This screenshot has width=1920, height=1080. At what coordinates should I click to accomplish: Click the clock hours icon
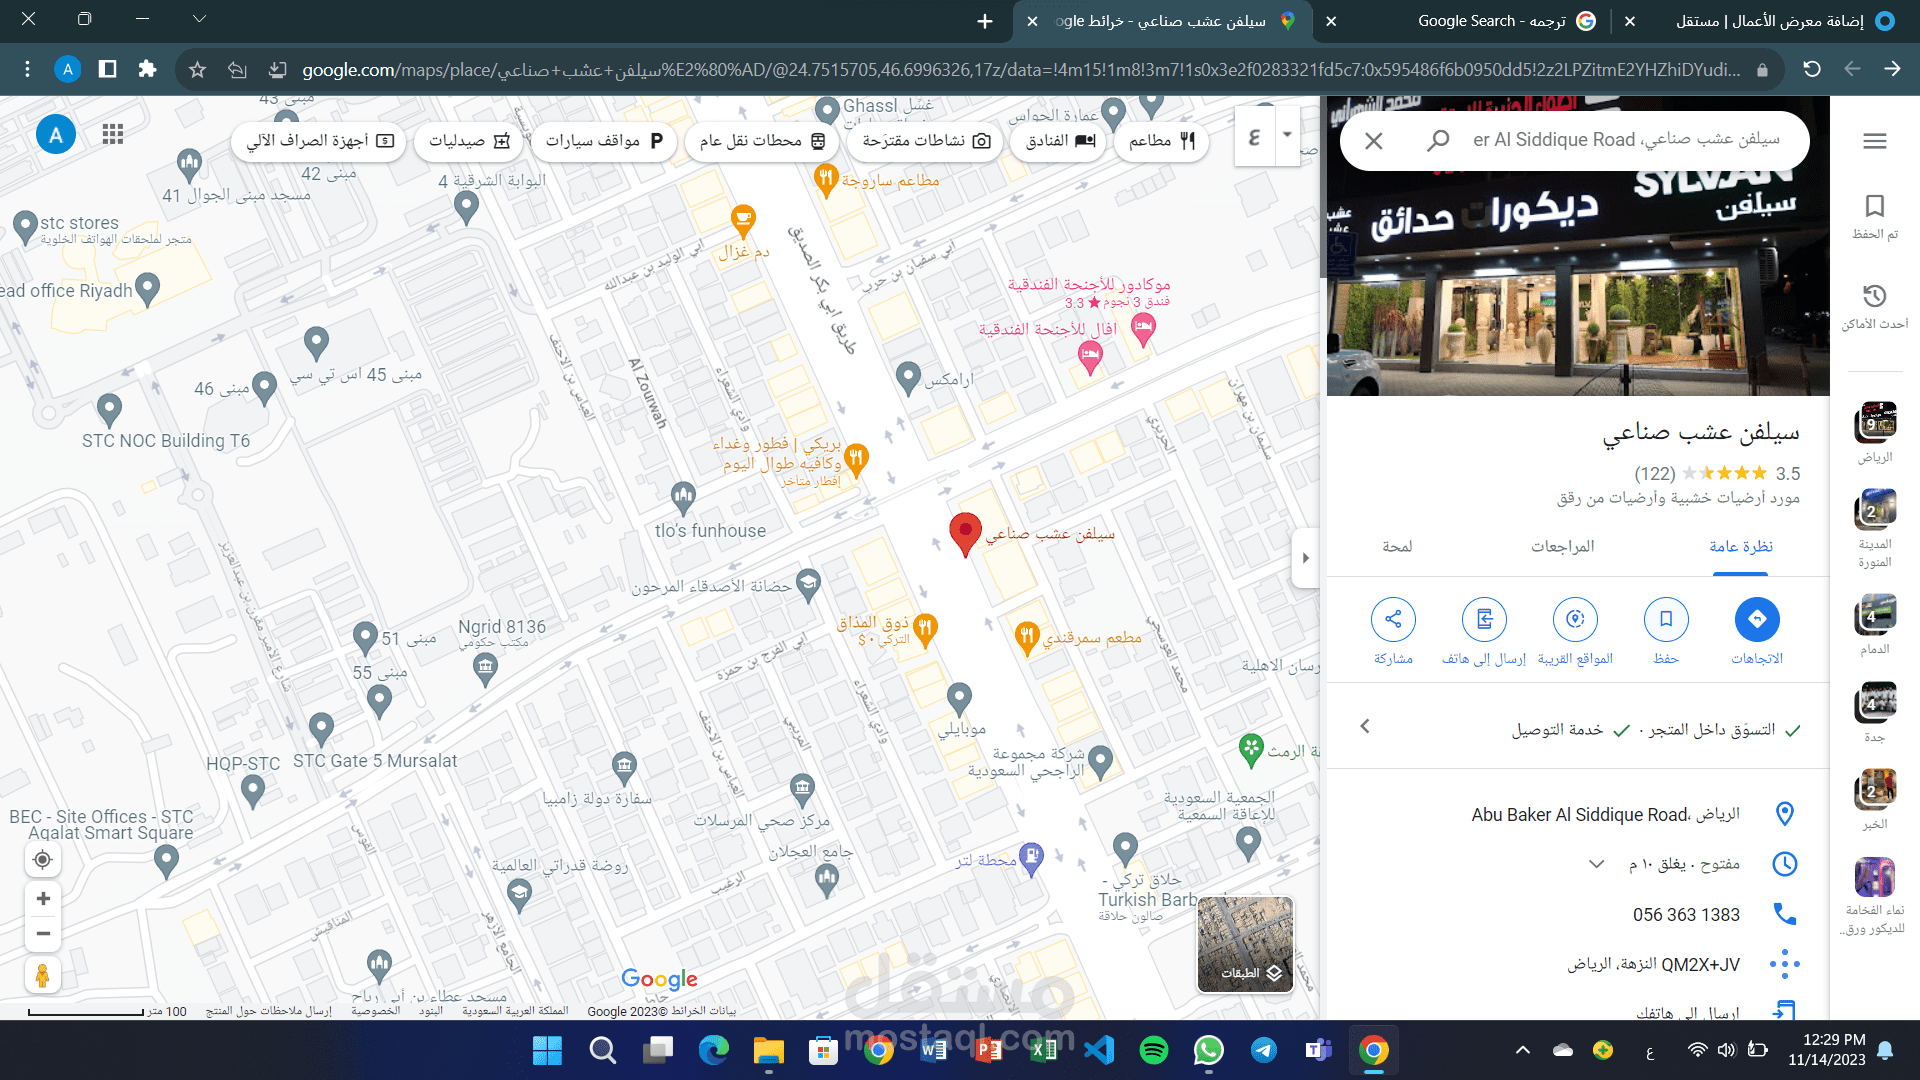click(x=1785, y=864)
